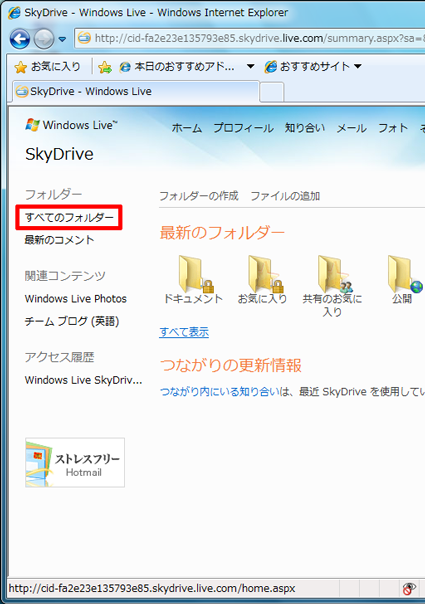The image size is (425, 604).
Task: Expand the おすすめサイト dropdown
Action: (x=313, y=67)
